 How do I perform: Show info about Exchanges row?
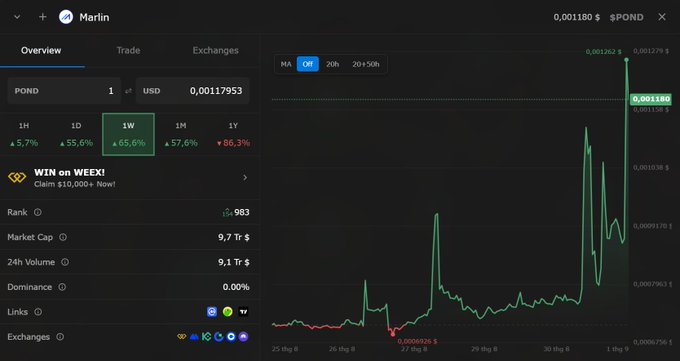coord(60,337)
